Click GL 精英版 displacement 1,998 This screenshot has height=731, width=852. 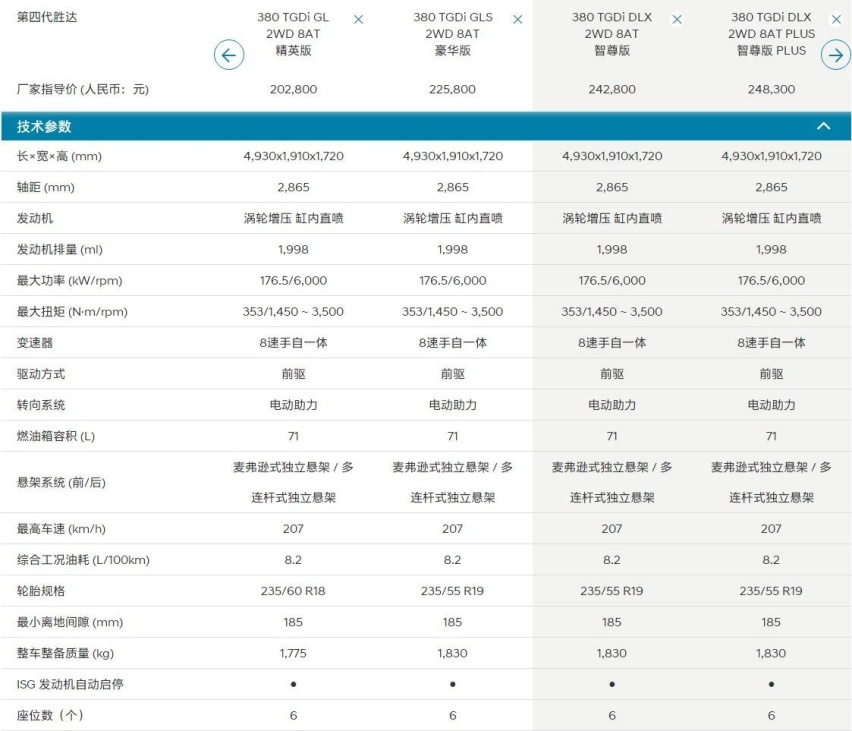tap(293, 249)
